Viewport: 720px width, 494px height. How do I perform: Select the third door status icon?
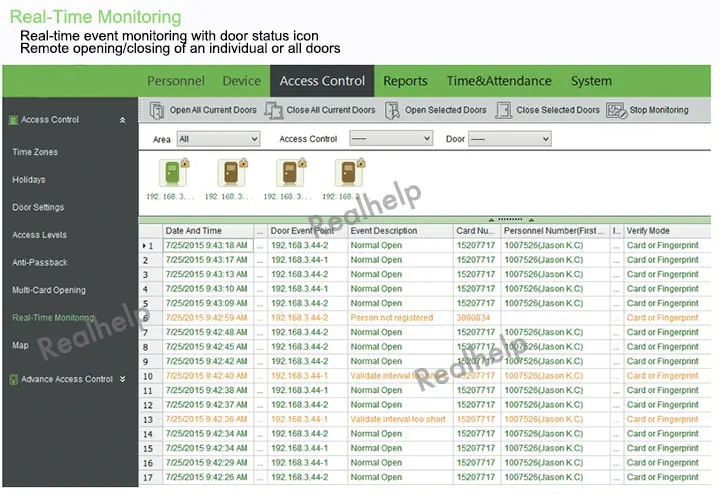click(291, 172)
